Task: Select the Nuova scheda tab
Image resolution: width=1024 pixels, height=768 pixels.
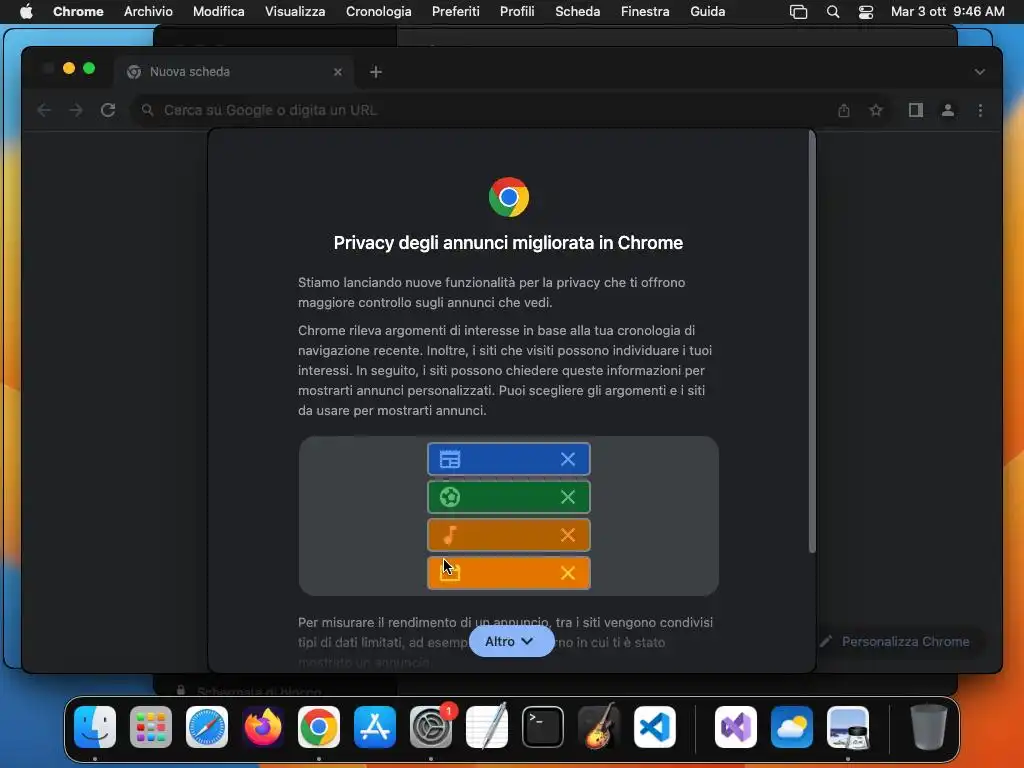Action: (x=235, y=72)
